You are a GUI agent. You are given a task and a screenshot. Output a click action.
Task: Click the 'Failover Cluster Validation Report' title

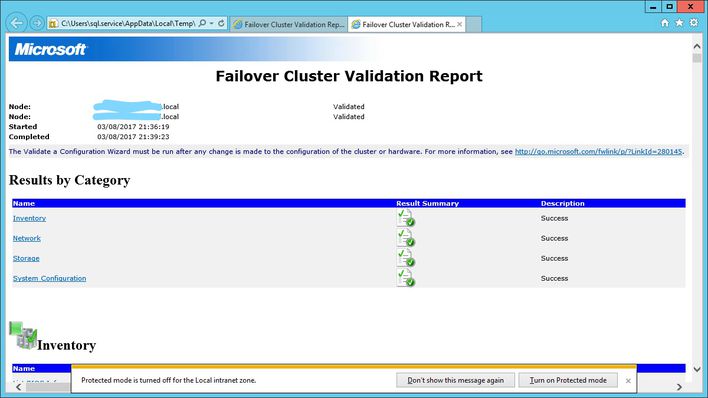(x=349, y=76)
